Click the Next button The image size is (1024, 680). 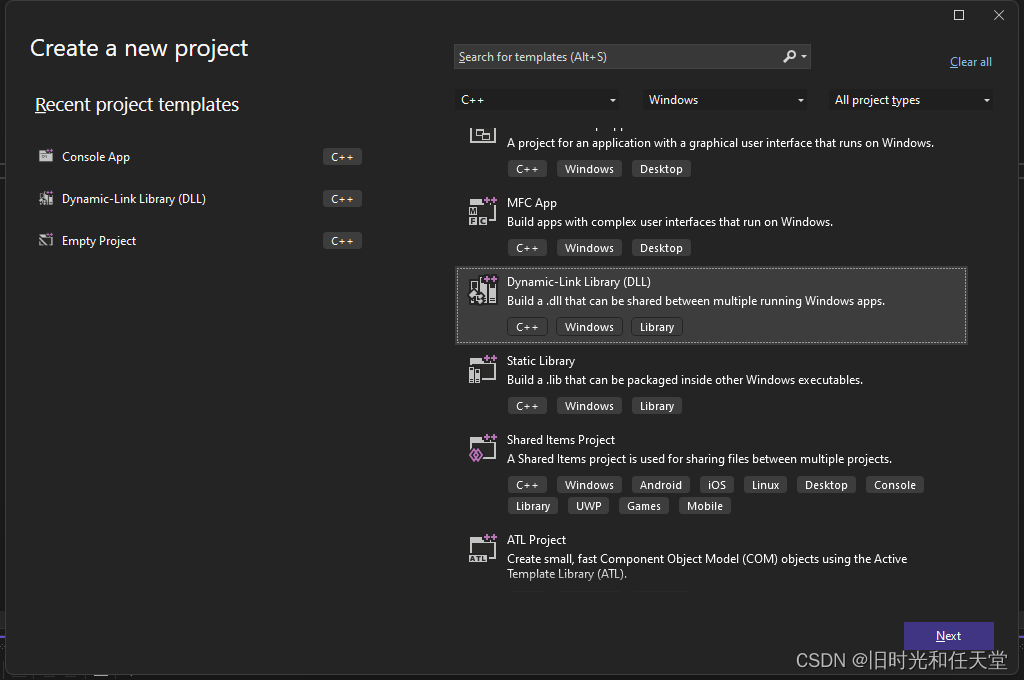948,636
